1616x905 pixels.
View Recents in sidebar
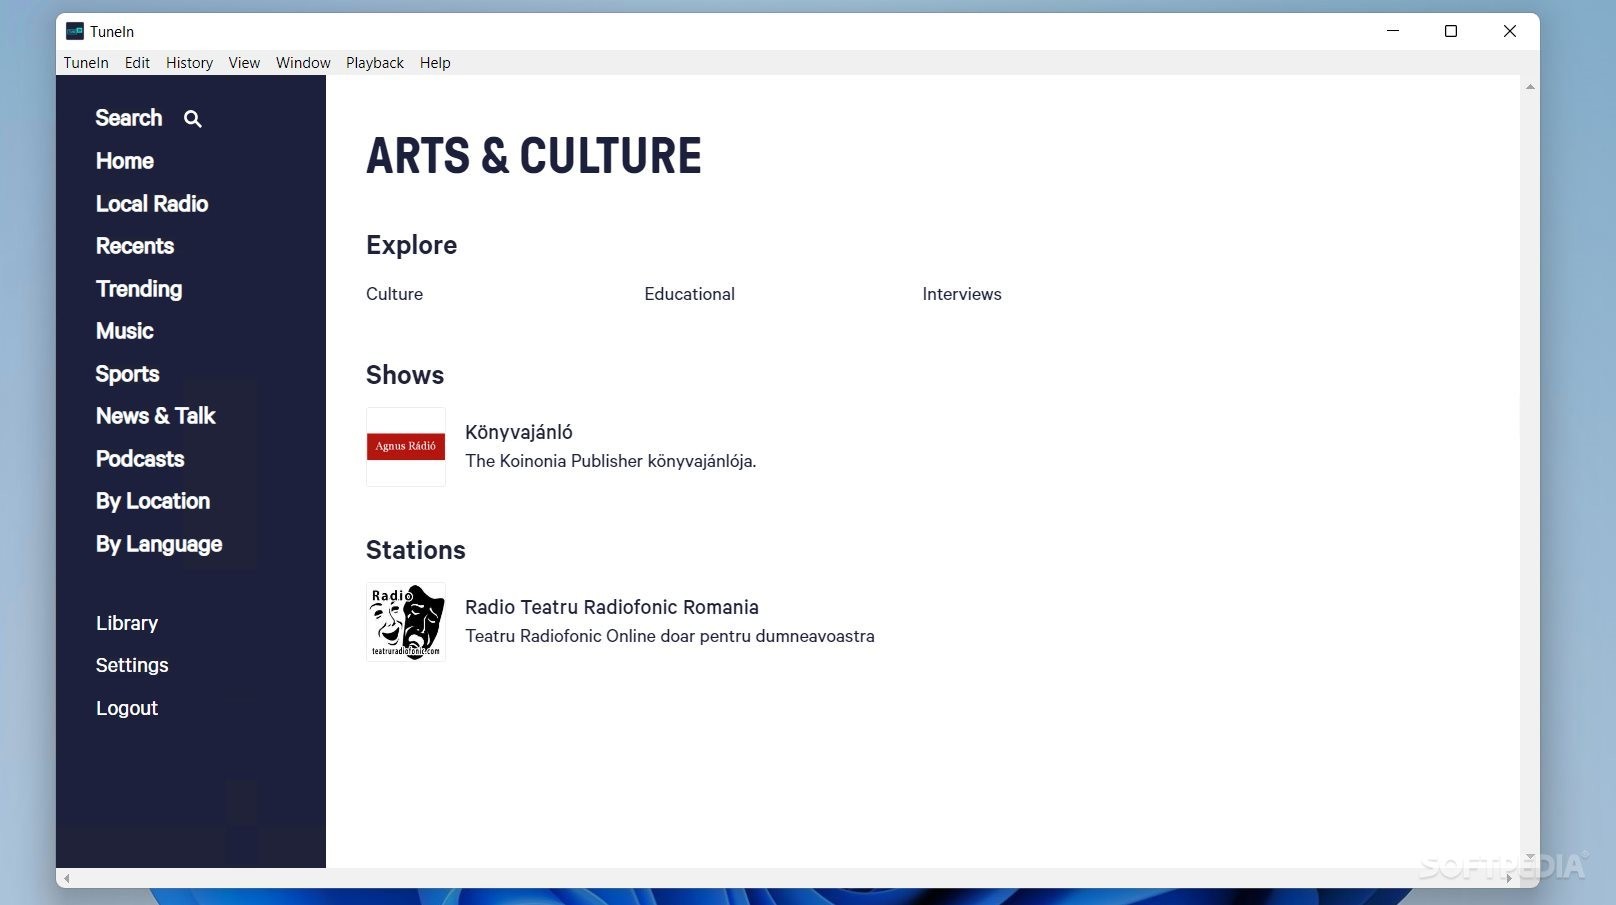click(135, 246)
